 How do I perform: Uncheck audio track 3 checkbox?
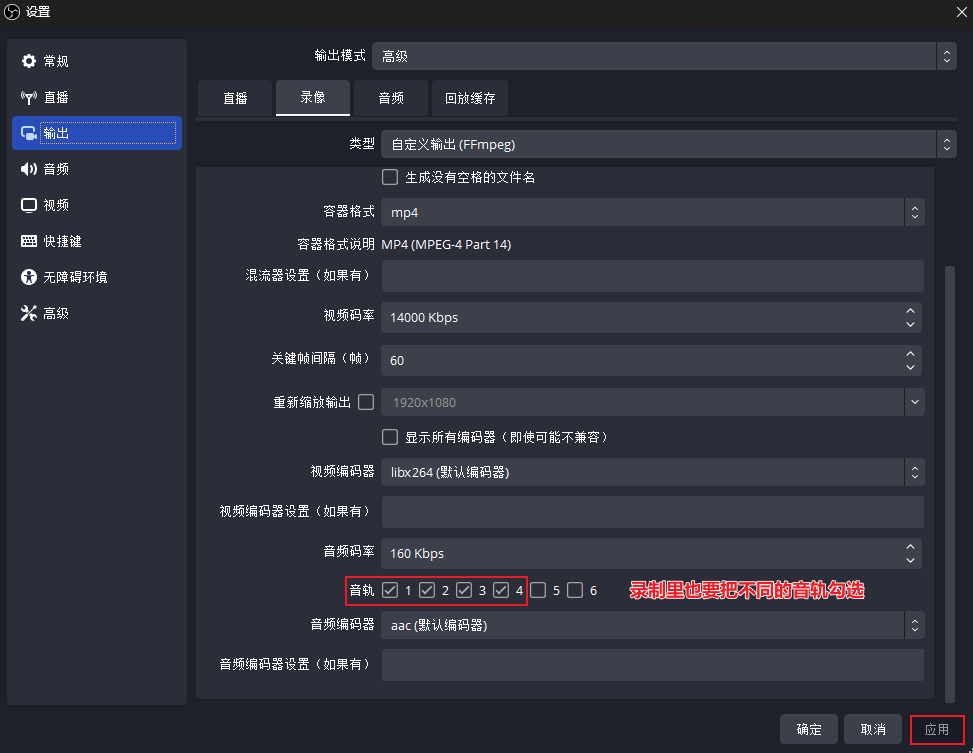coord(464,589)
